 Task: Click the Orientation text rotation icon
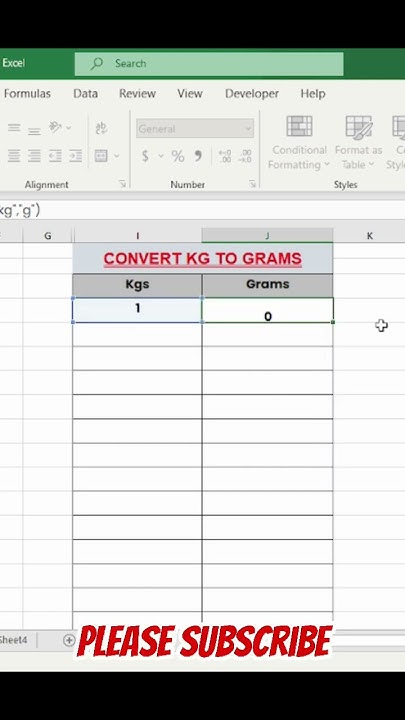pyautogui.click(x=56, y=127)
